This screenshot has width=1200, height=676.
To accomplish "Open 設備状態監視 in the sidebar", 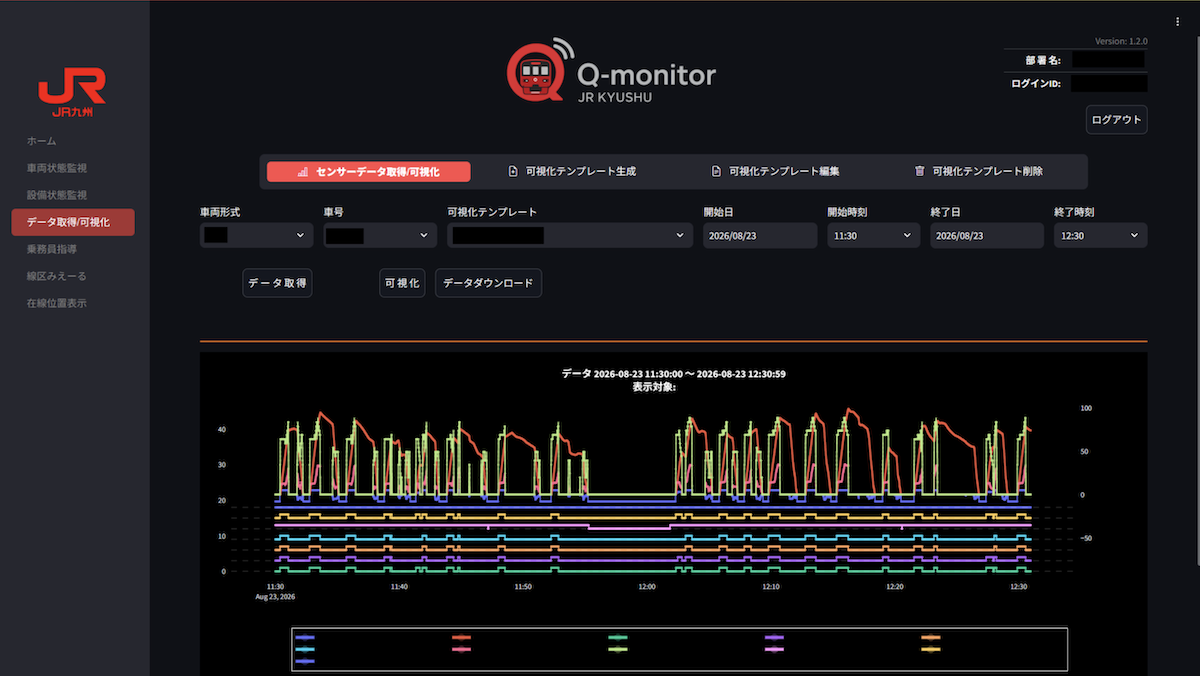I will 57,195.
